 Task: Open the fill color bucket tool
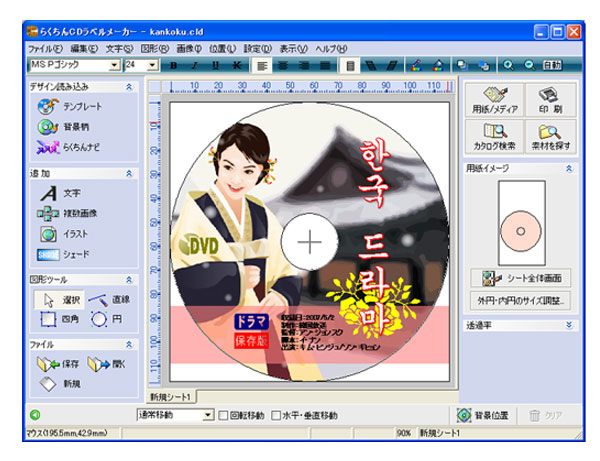tap(438, 65)
